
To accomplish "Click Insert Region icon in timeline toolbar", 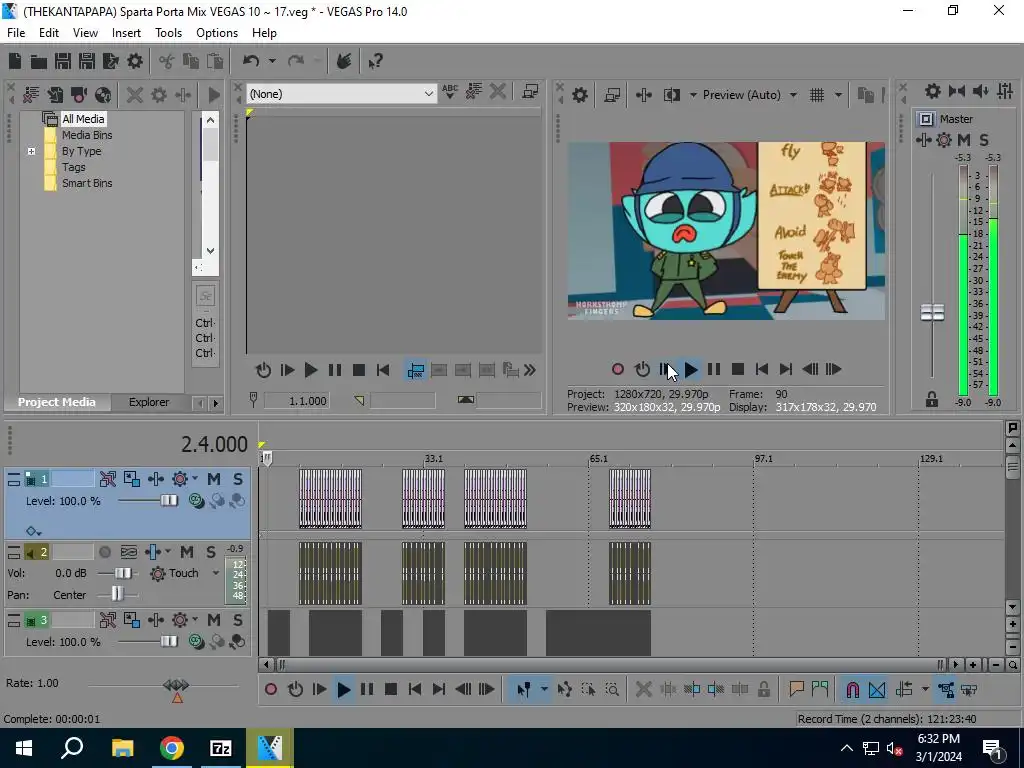I will click(x=820, y=690).
